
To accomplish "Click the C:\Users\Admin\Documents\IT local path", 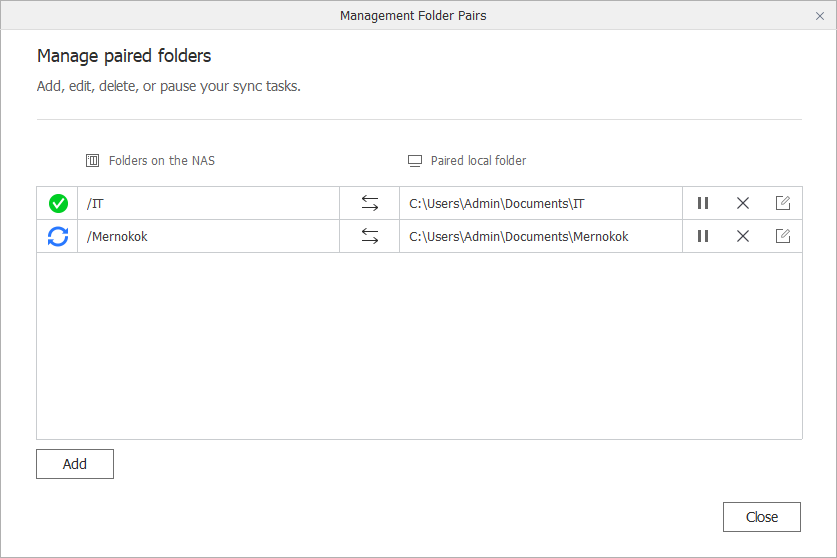I will 497,203.
